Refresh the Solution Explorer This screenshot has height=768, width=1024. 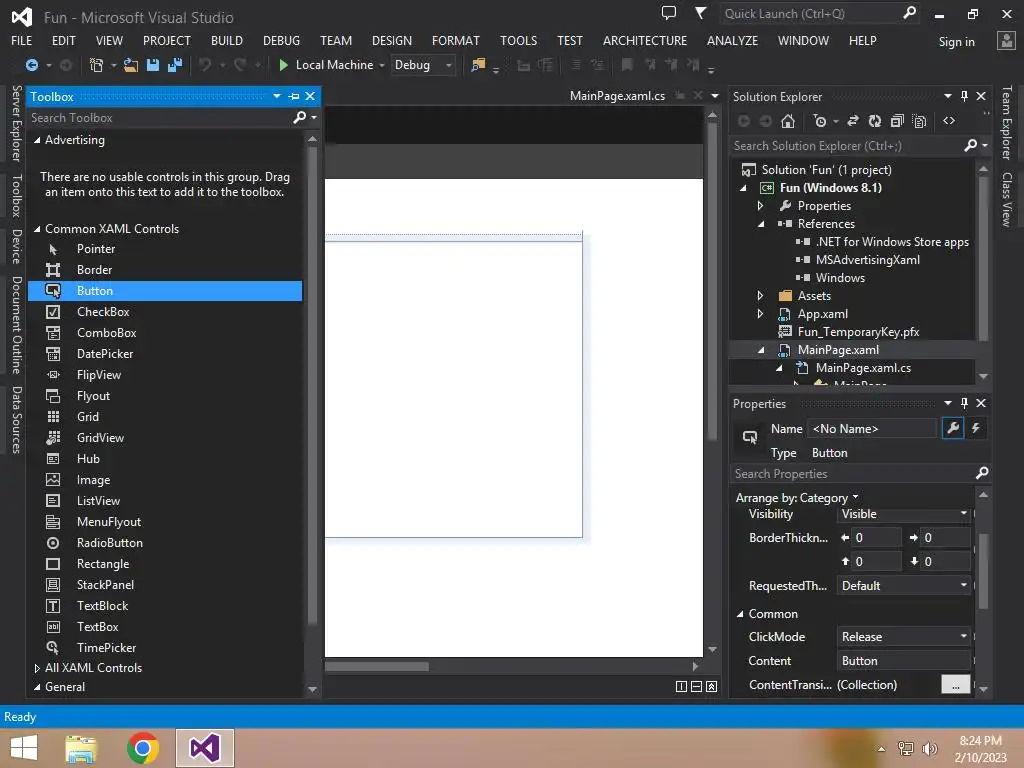point(875,121)
